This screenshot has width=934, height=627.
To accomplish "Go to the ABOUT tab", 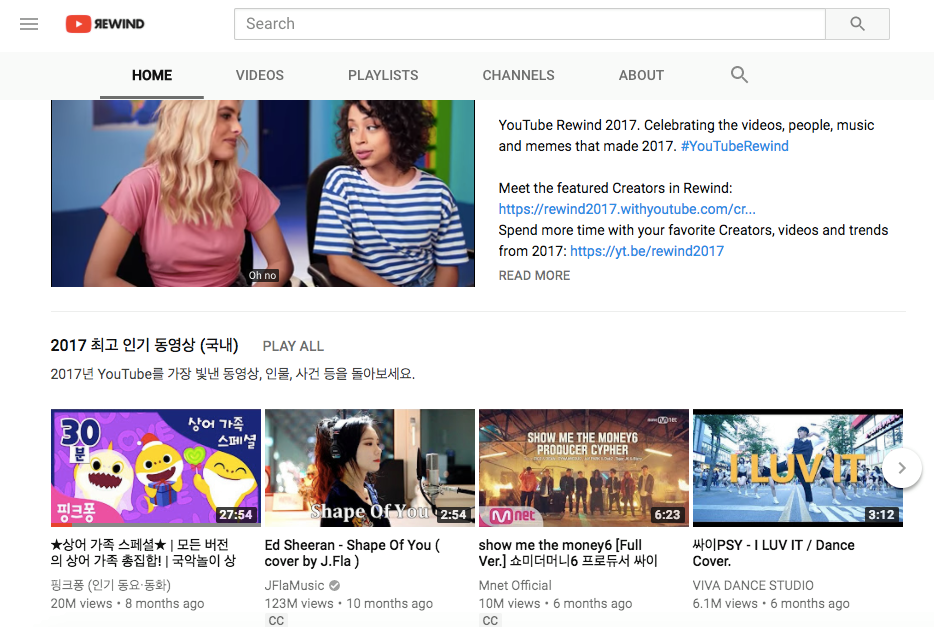I will [x=641, y=76].
